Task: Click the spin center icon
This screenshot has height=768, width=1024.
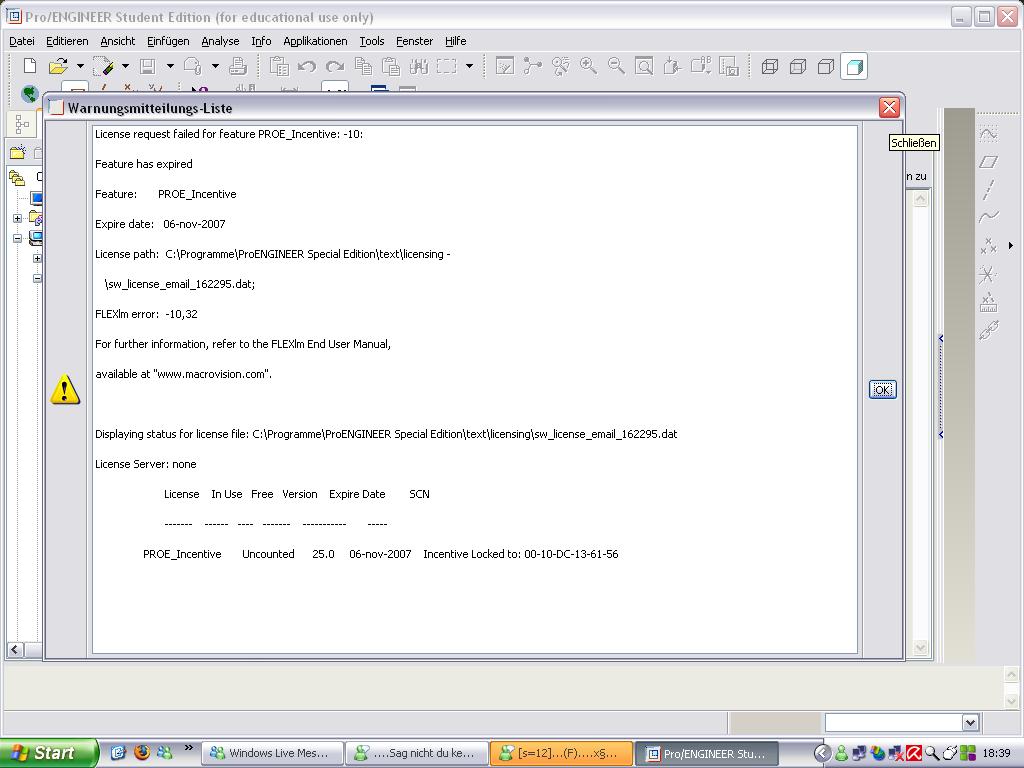Action: (x=533, y=66)
